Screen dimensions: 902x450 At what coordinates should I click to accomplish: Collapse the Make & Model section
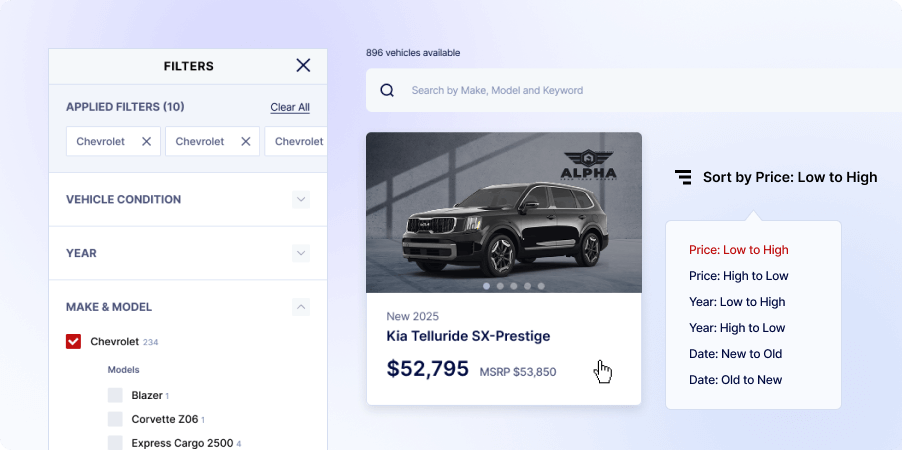click(301, 307)
